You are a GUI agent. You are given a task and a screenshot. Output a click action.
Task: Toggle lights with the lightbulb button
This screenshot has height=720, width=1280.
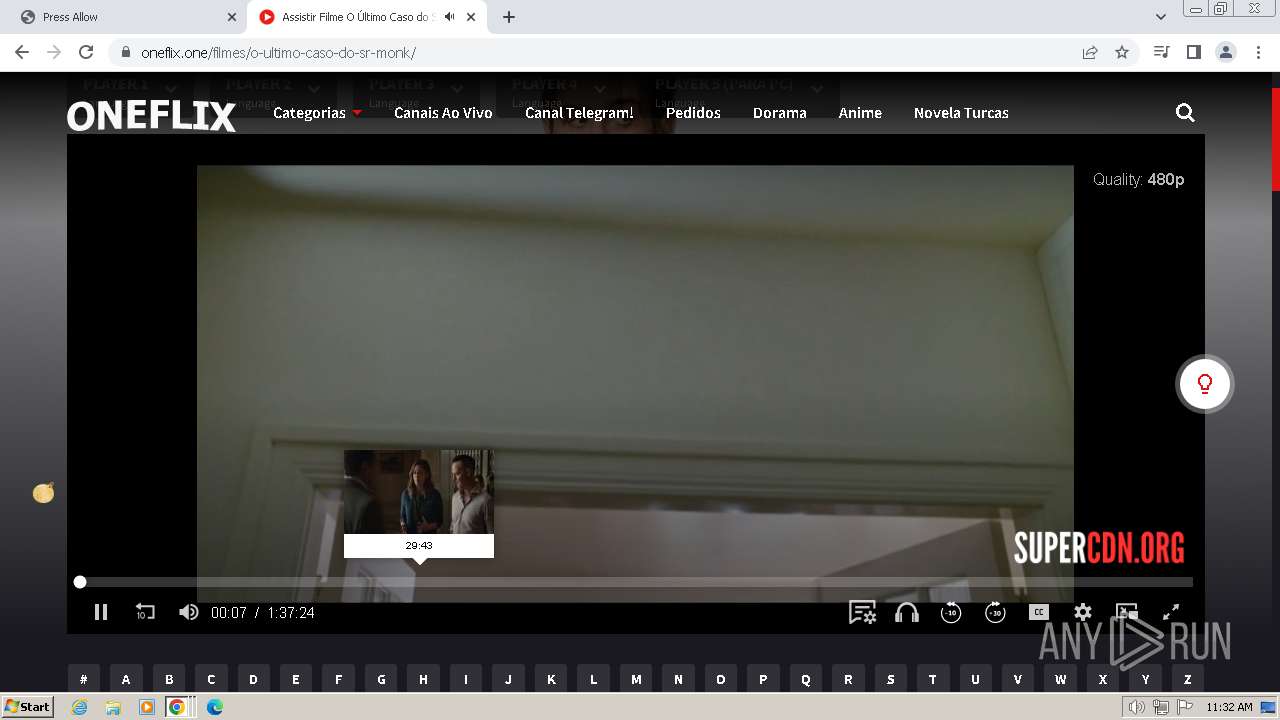pyautogui.click(x=1205, y=384)
